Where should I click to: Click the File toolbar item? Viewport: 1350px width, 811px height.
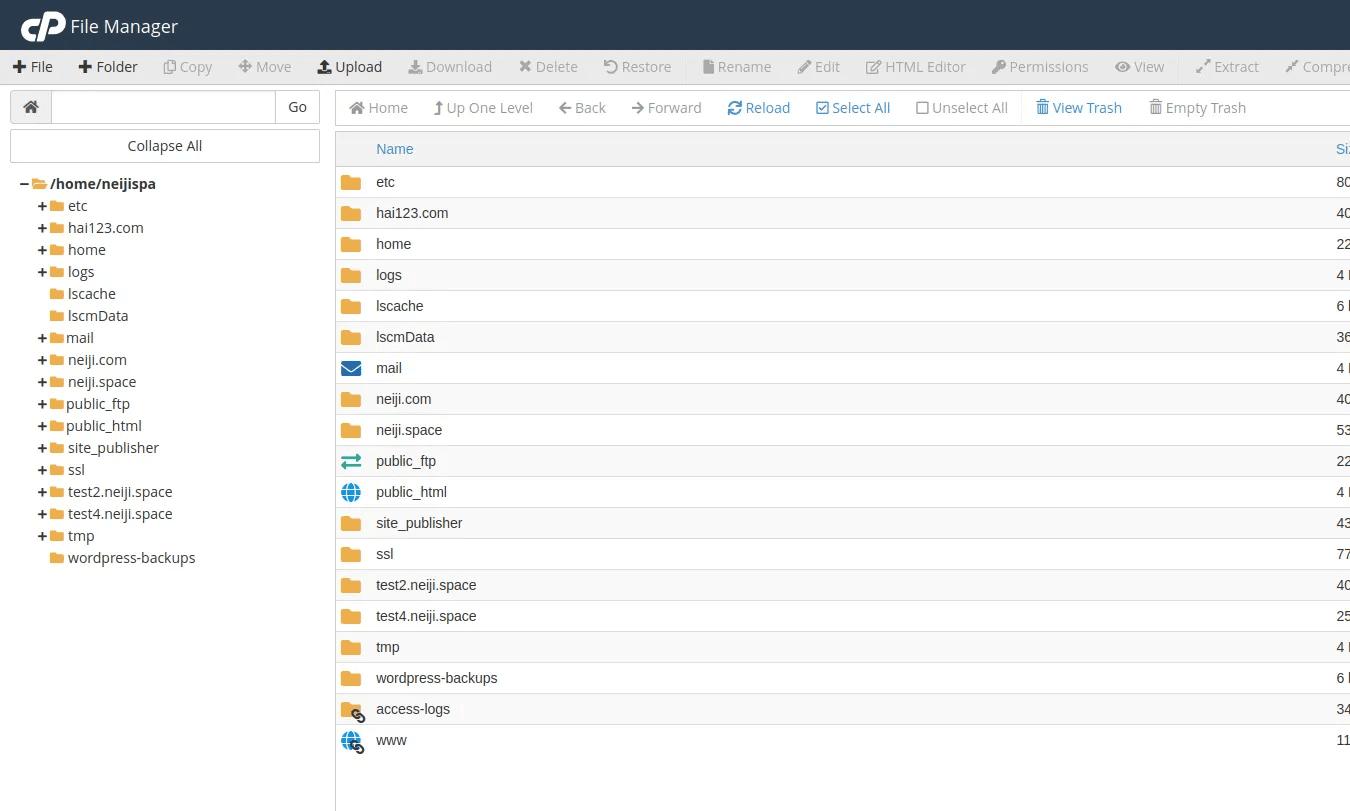tap(32, 66)
